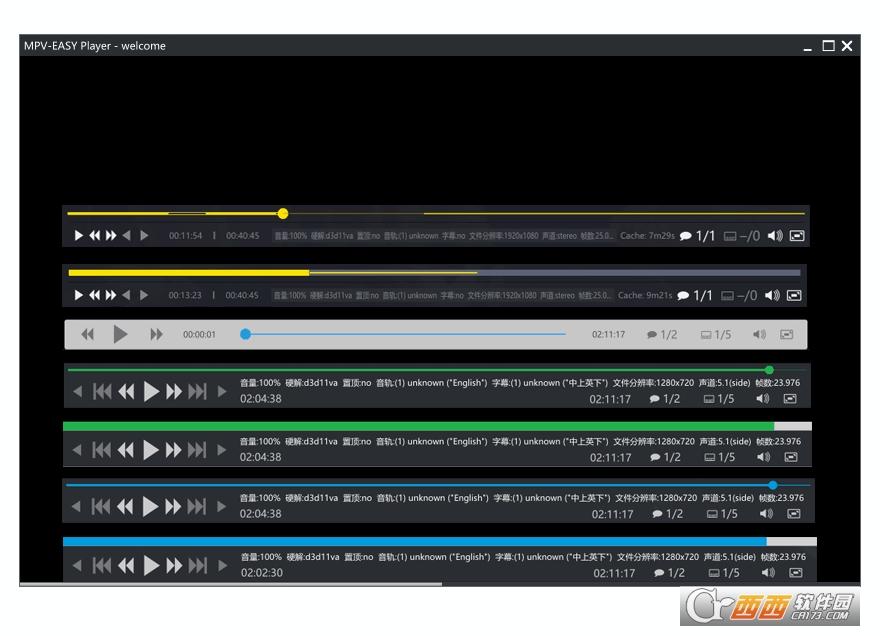Click the round yellow seek knob
The width and height of the screenshot is (880, 636).
283,213
